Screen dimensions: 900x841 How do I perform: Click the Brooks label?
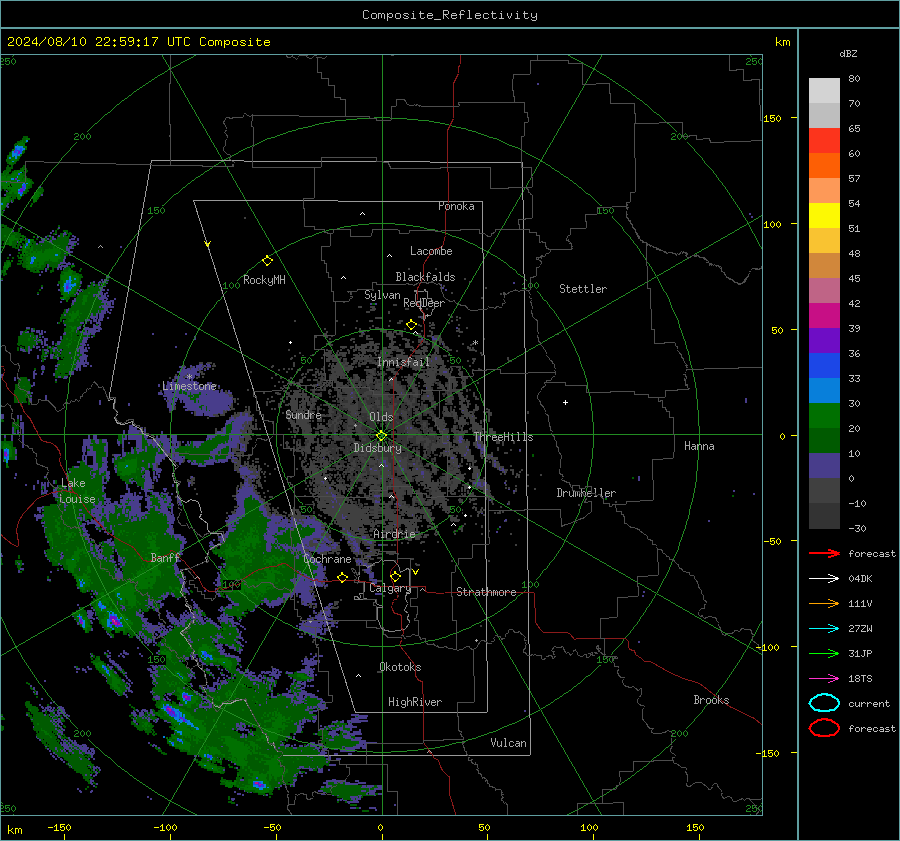pos(711,700)
